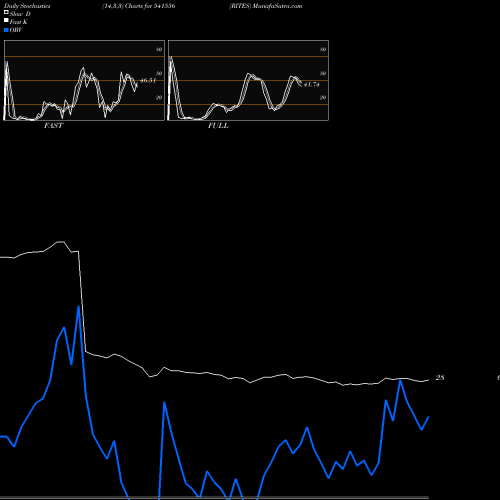Click the 41.74 value on FULL chart

coord(311,85)
